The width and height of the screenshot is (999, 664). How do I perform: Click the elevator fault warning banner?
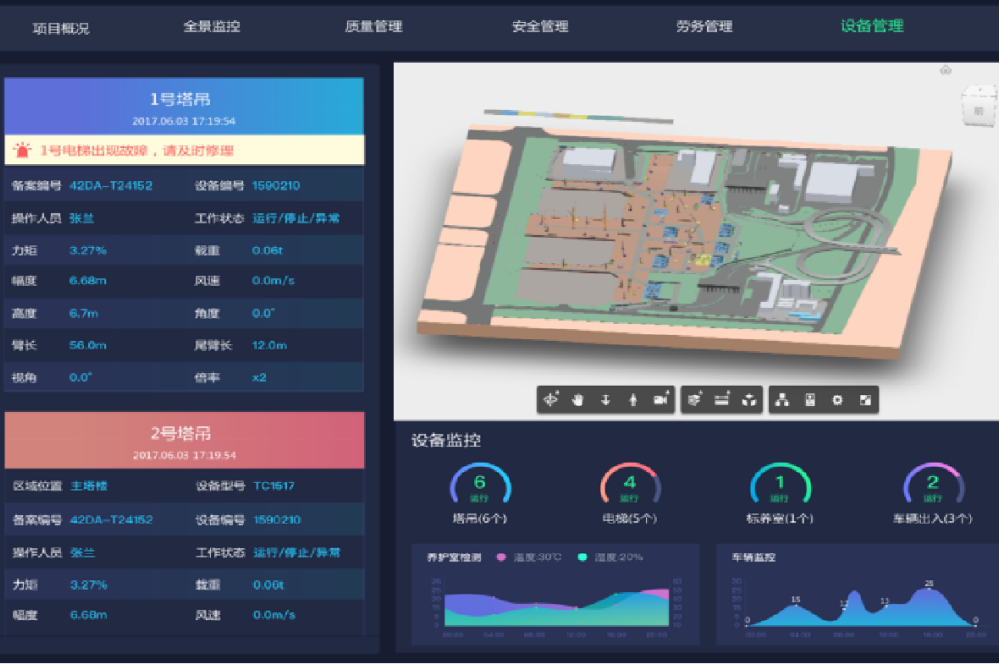184,150
